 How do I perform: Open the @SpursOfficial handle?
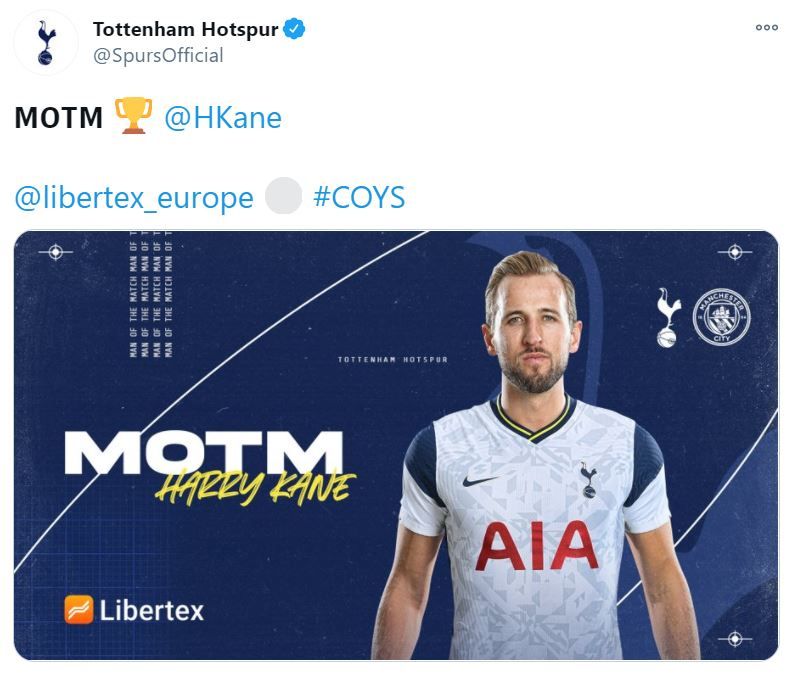tap(158, 55)
